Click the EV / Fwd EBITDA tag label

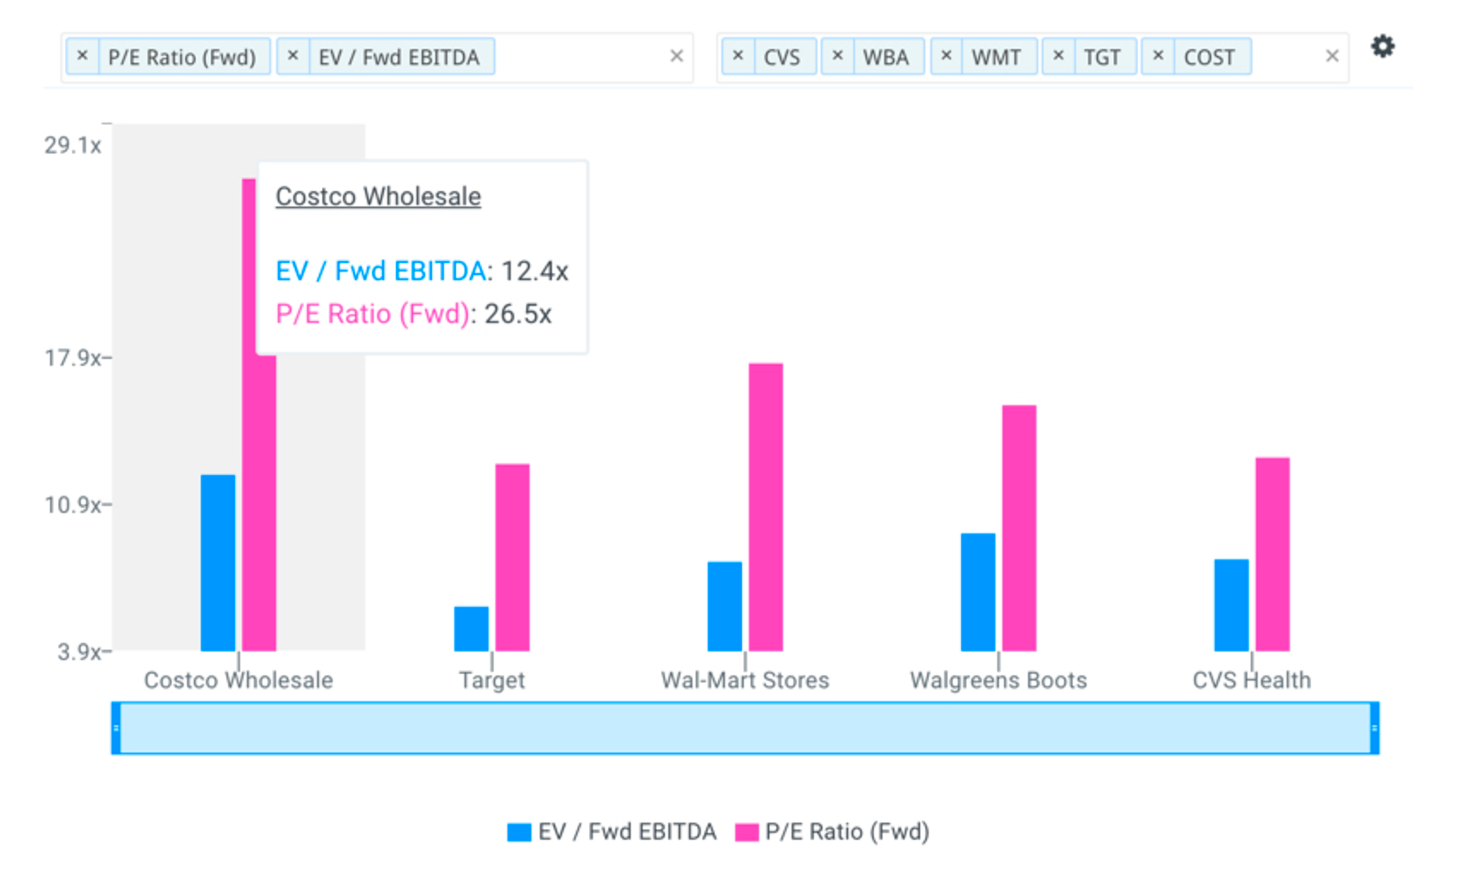tap(399, 58)
